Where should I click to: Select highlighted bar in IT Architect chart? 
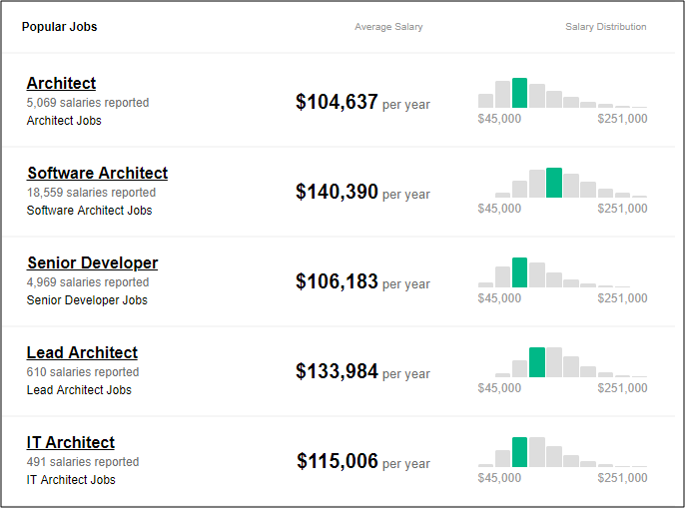point(519,452)
